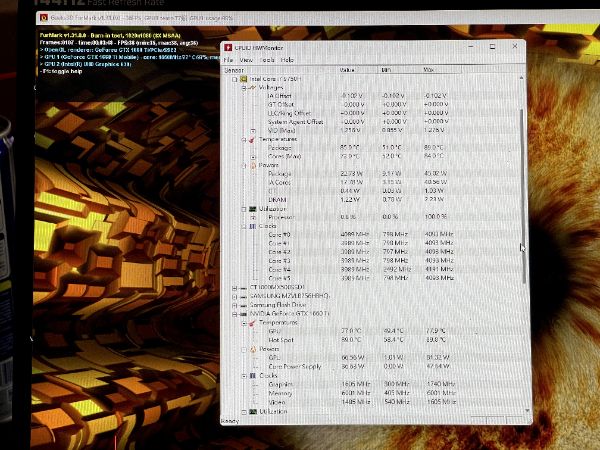The image size is (600, 450).
Task: Open the File menu in HWMonitor
Action: click(228, 60)
